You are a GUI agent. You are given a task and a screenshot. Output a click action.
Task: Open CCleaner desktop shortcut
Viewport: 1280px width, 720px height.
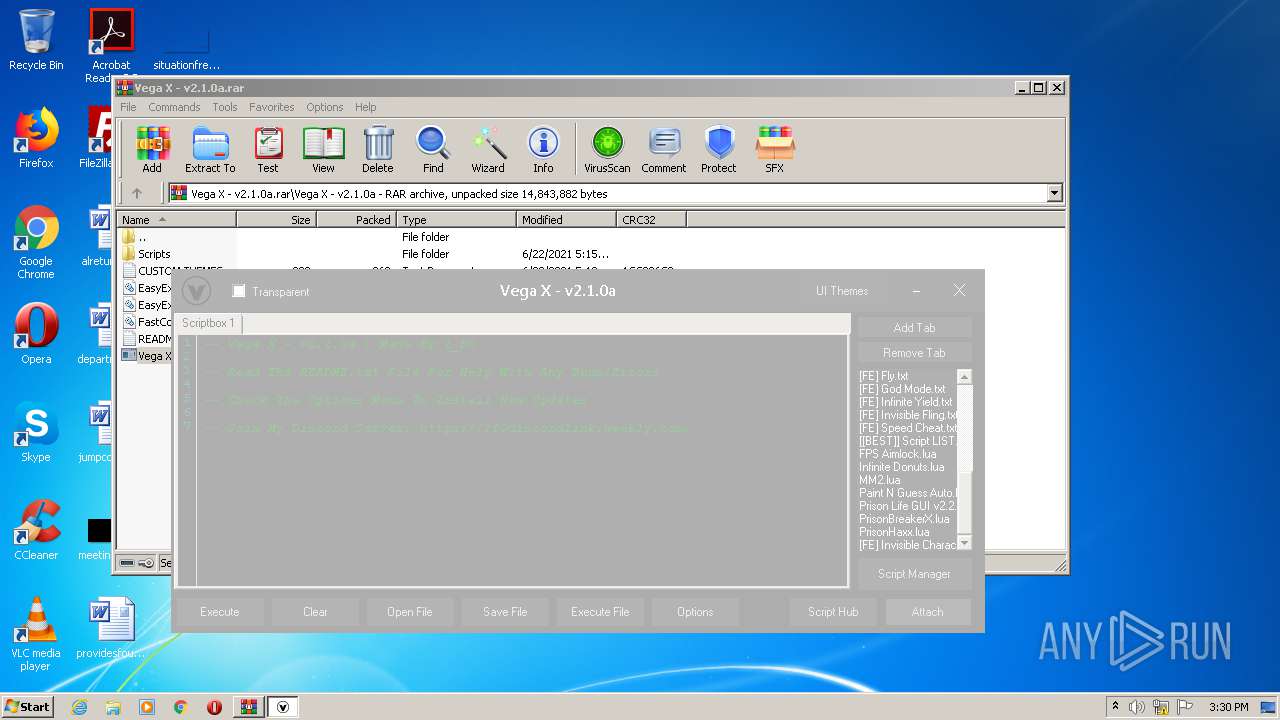[36, 530]
